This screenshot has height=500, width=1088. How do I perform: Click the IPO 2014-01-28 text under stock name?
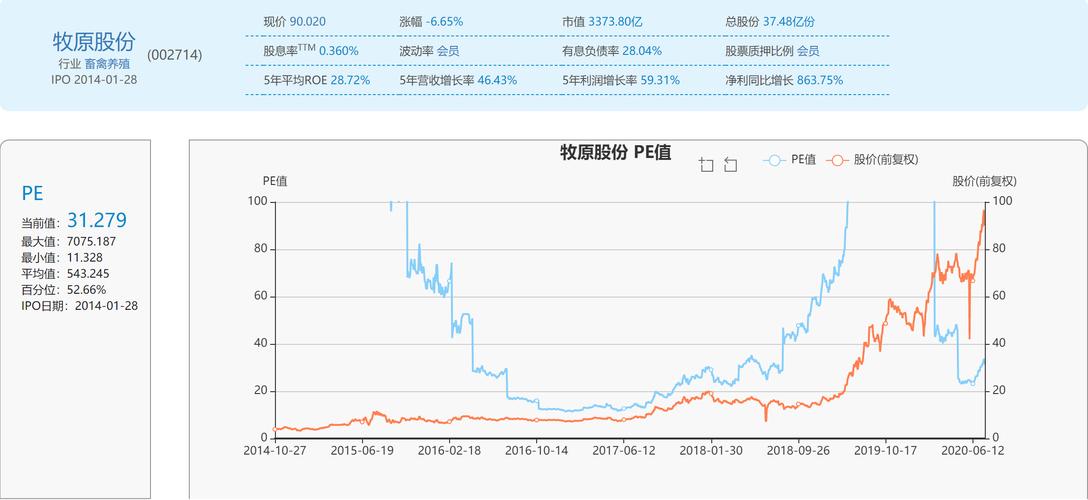tap(94, 79)
